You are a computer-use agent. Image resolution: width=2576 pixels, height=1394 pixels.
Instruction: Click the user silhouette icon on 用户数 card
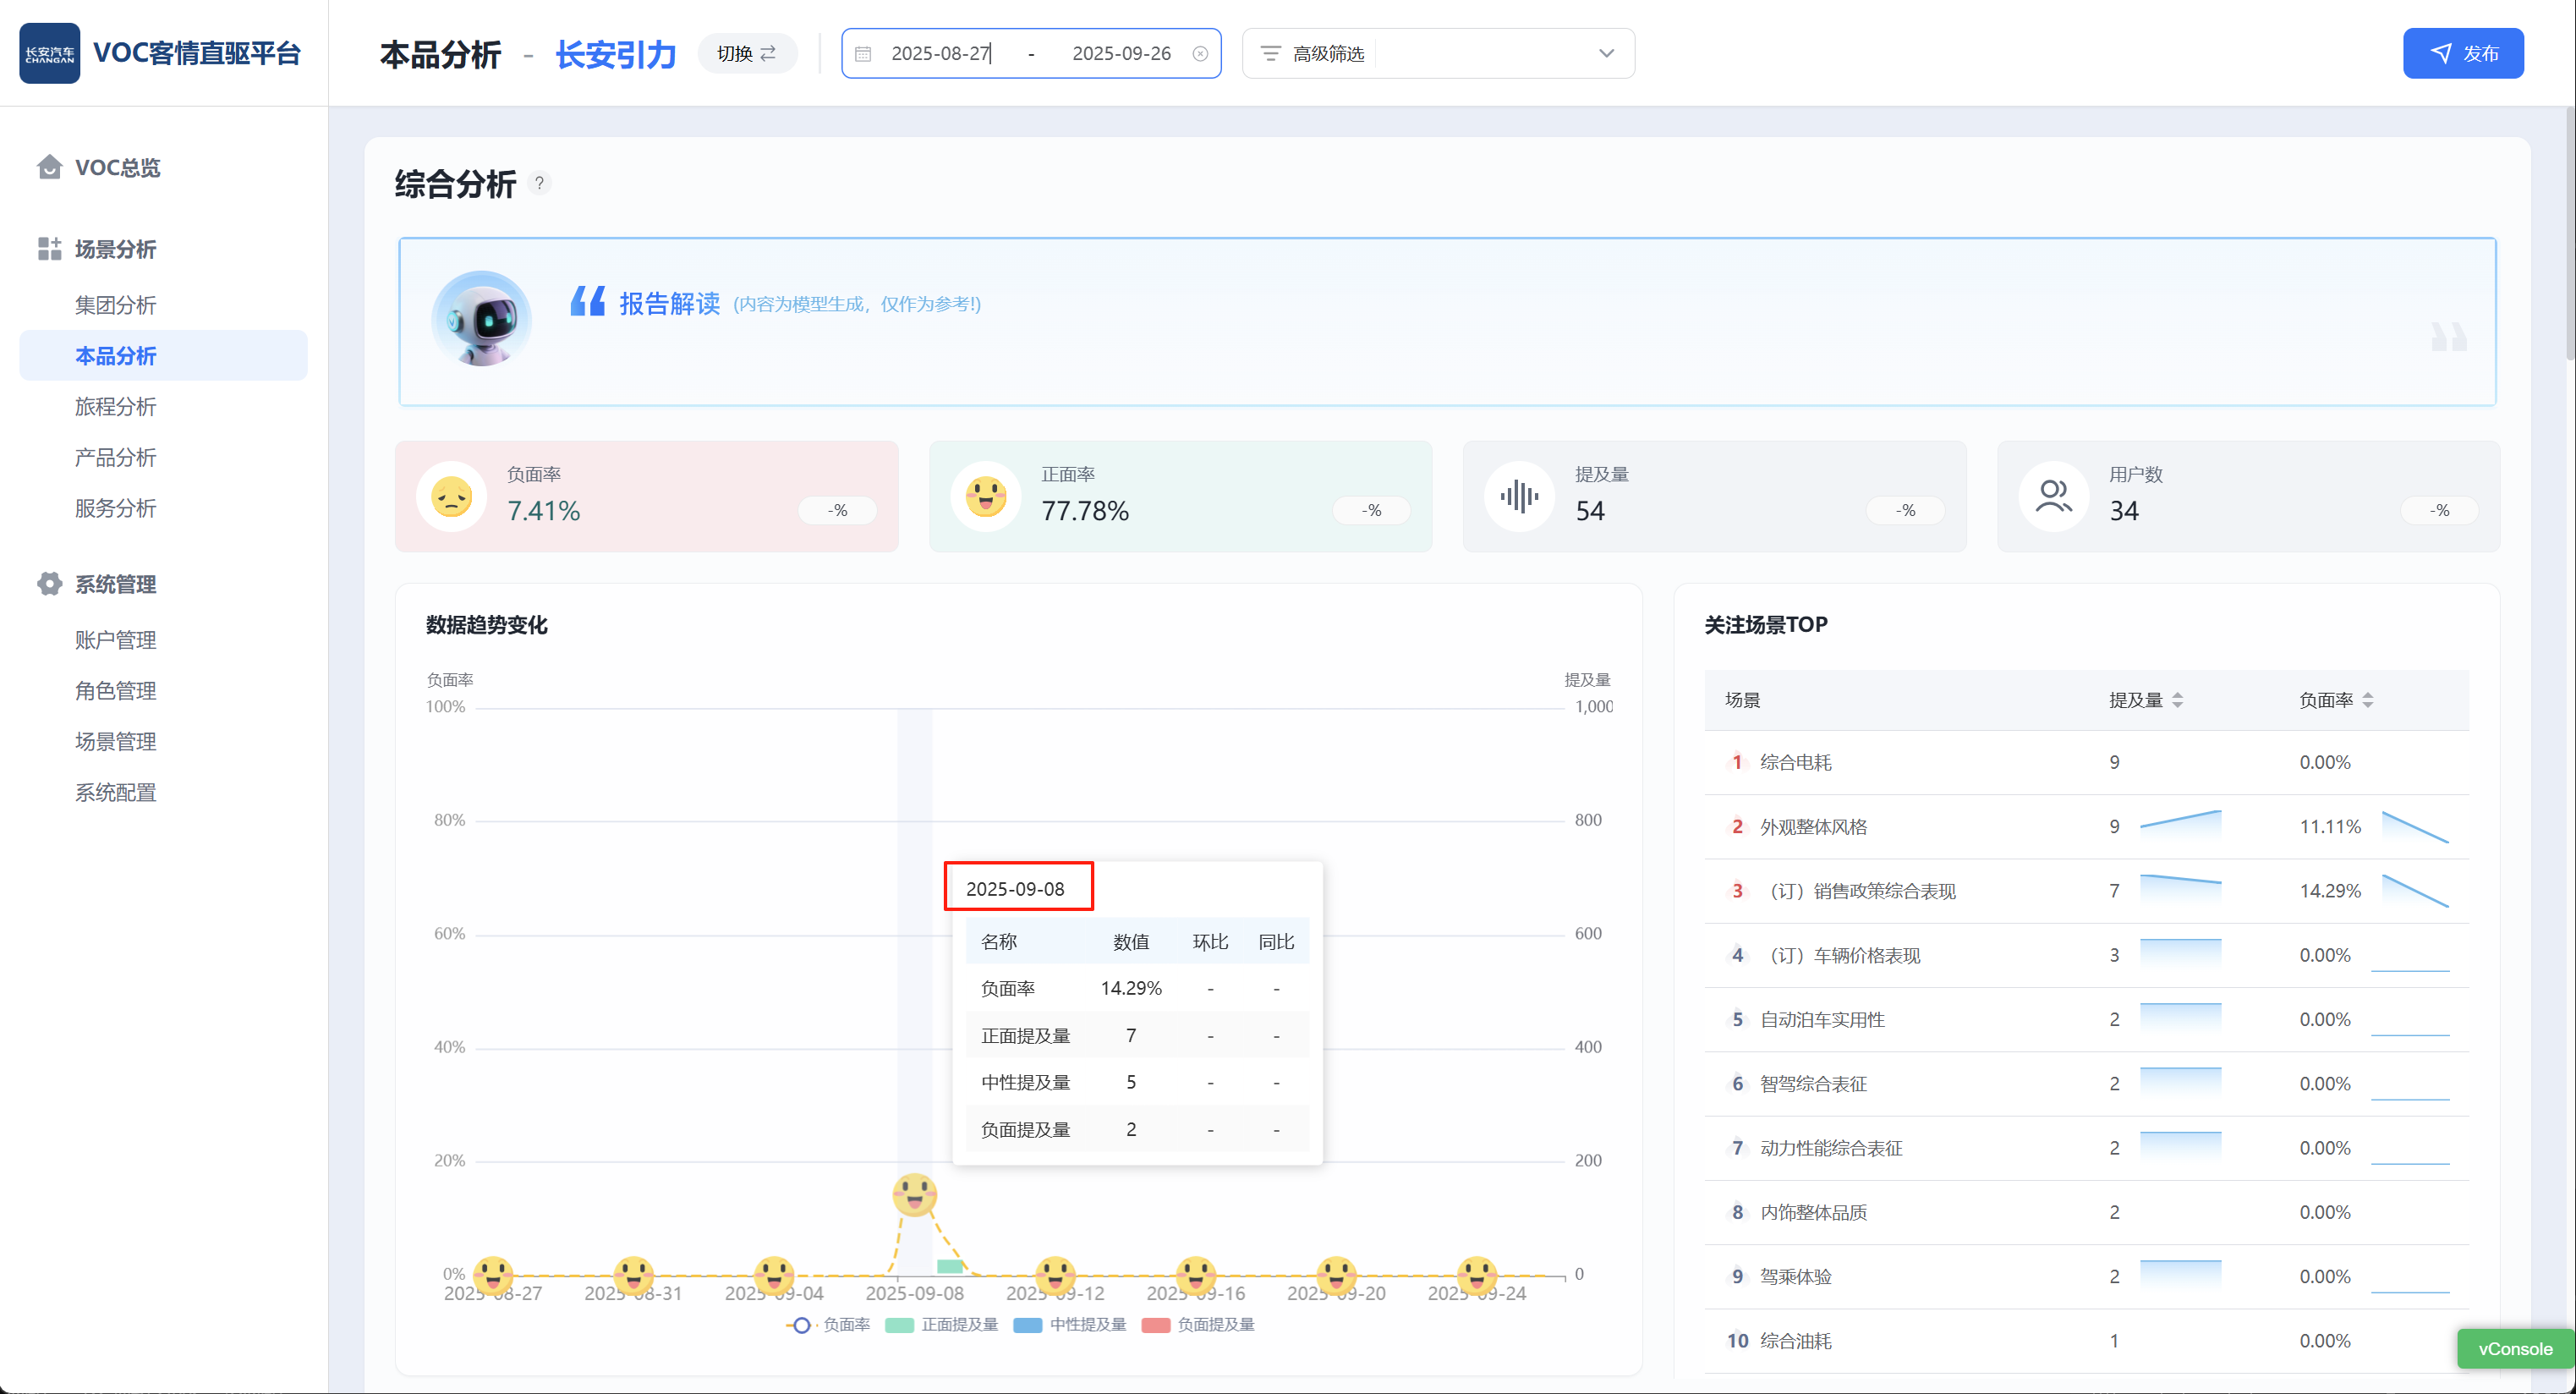(x=2053, y=496)
